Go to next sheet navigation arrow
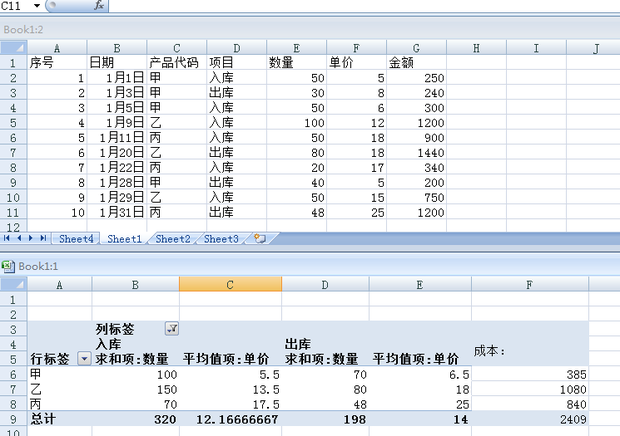620x436 pixels. [x=30, y=238]
